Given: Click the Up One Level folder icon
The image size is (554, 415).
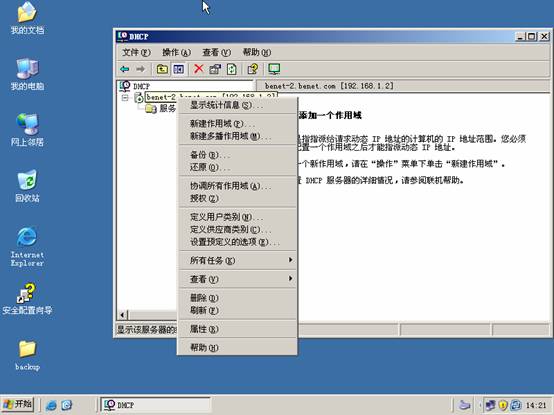Looking at the screenshot, I should (162, 69).
